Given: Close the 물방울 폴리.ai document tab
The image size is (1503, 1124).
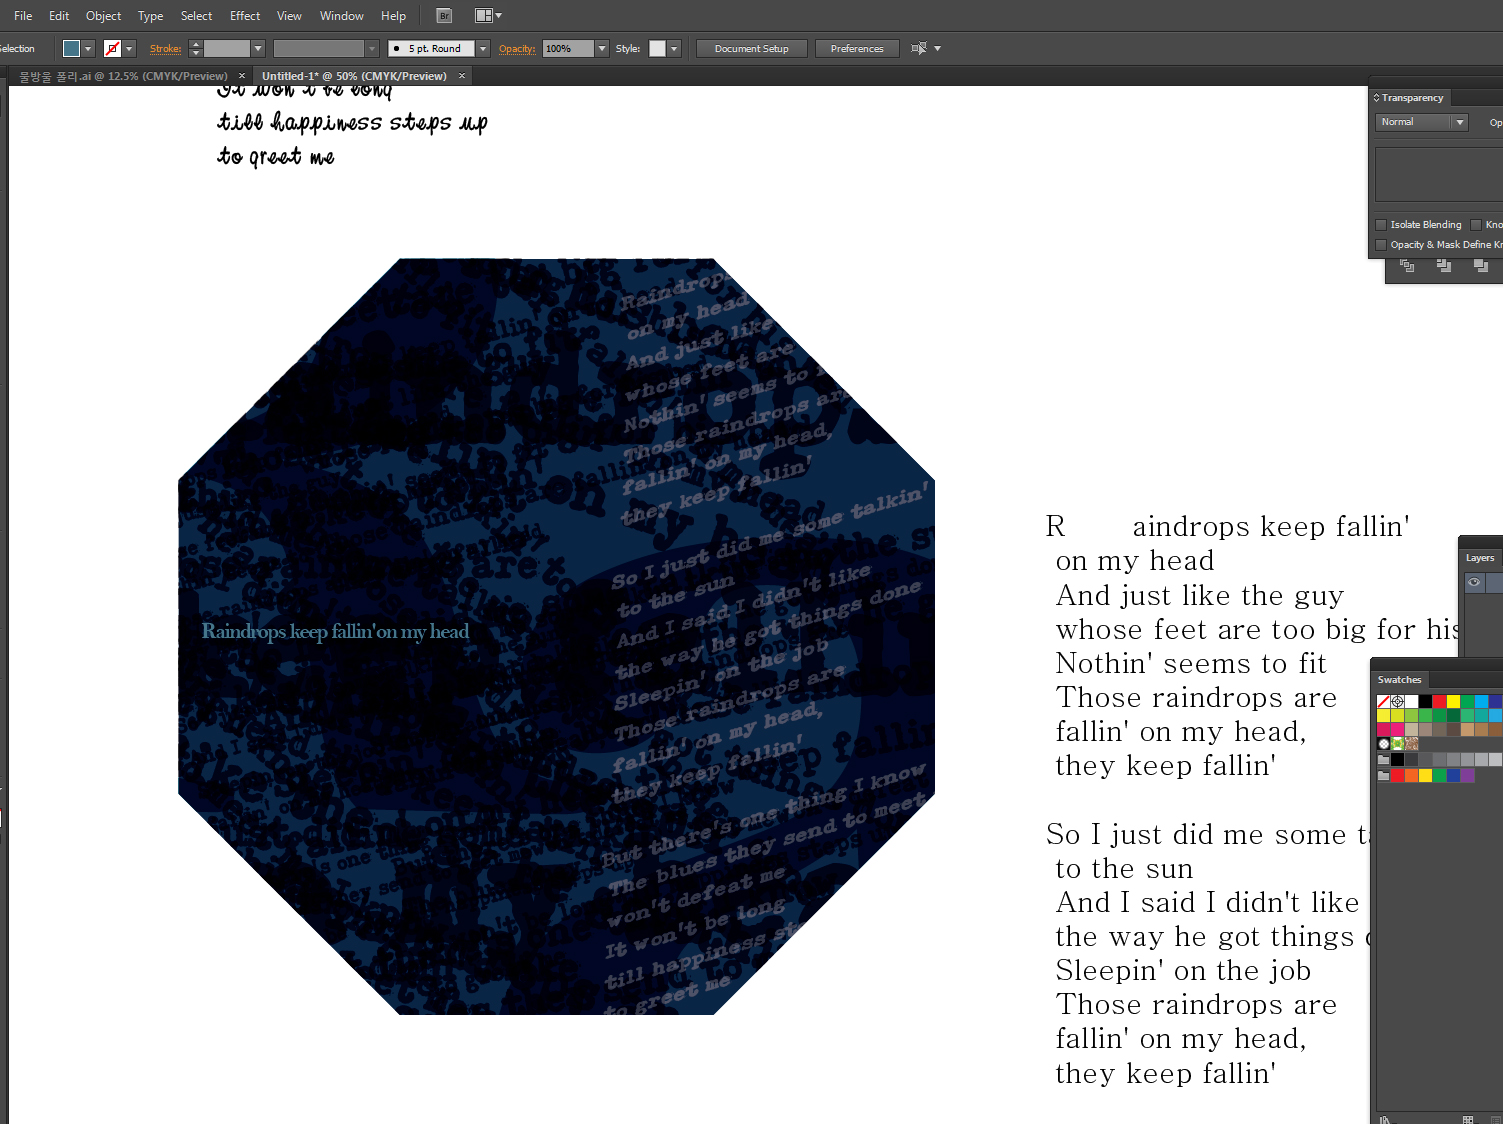Looking at the screenshot, I should (242, 76).
